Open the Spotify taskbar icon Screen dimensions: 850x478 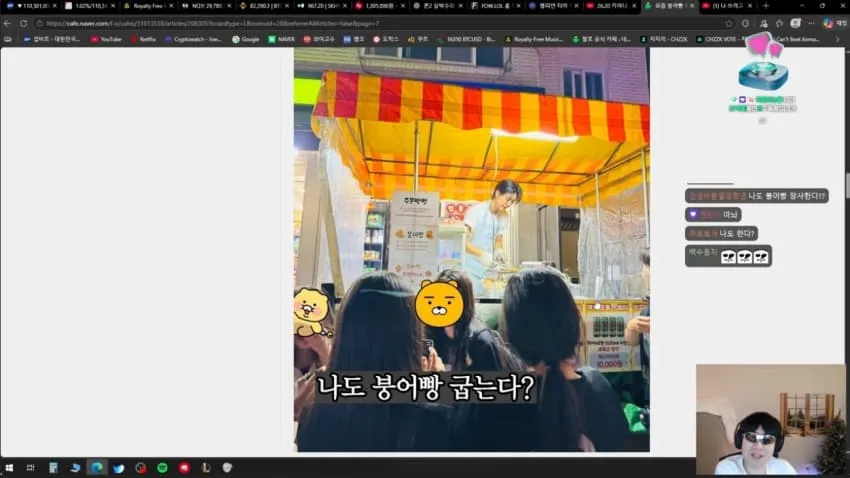[162, 468]
